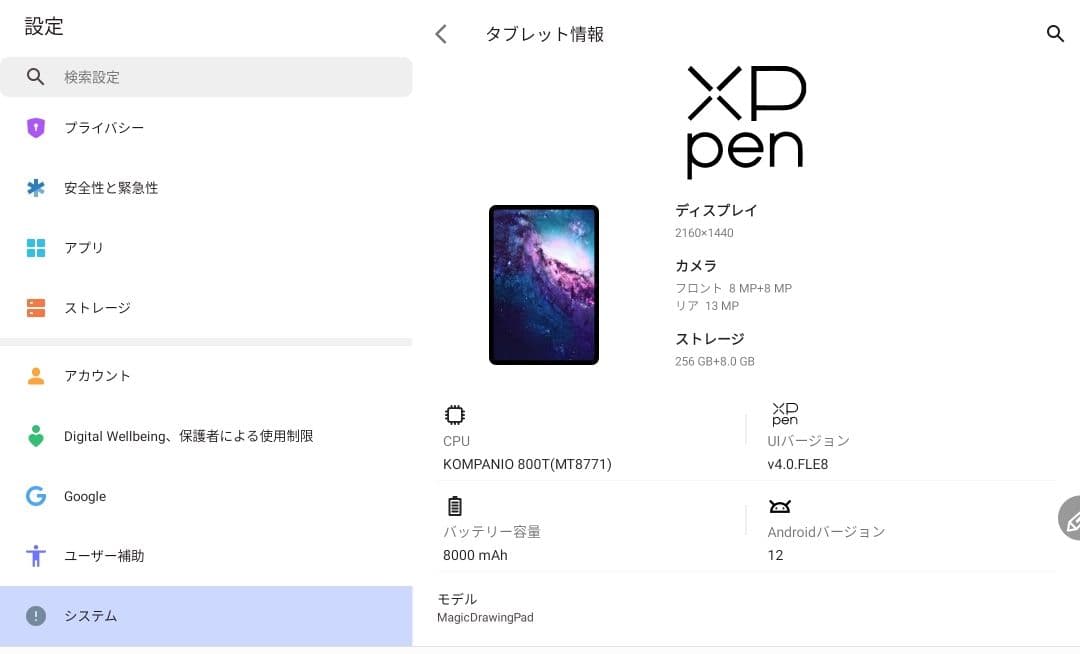Open the Privacy settings shield icon
Image resolution: width=1080 pixels, height=654 pixels.
(36, 127)
